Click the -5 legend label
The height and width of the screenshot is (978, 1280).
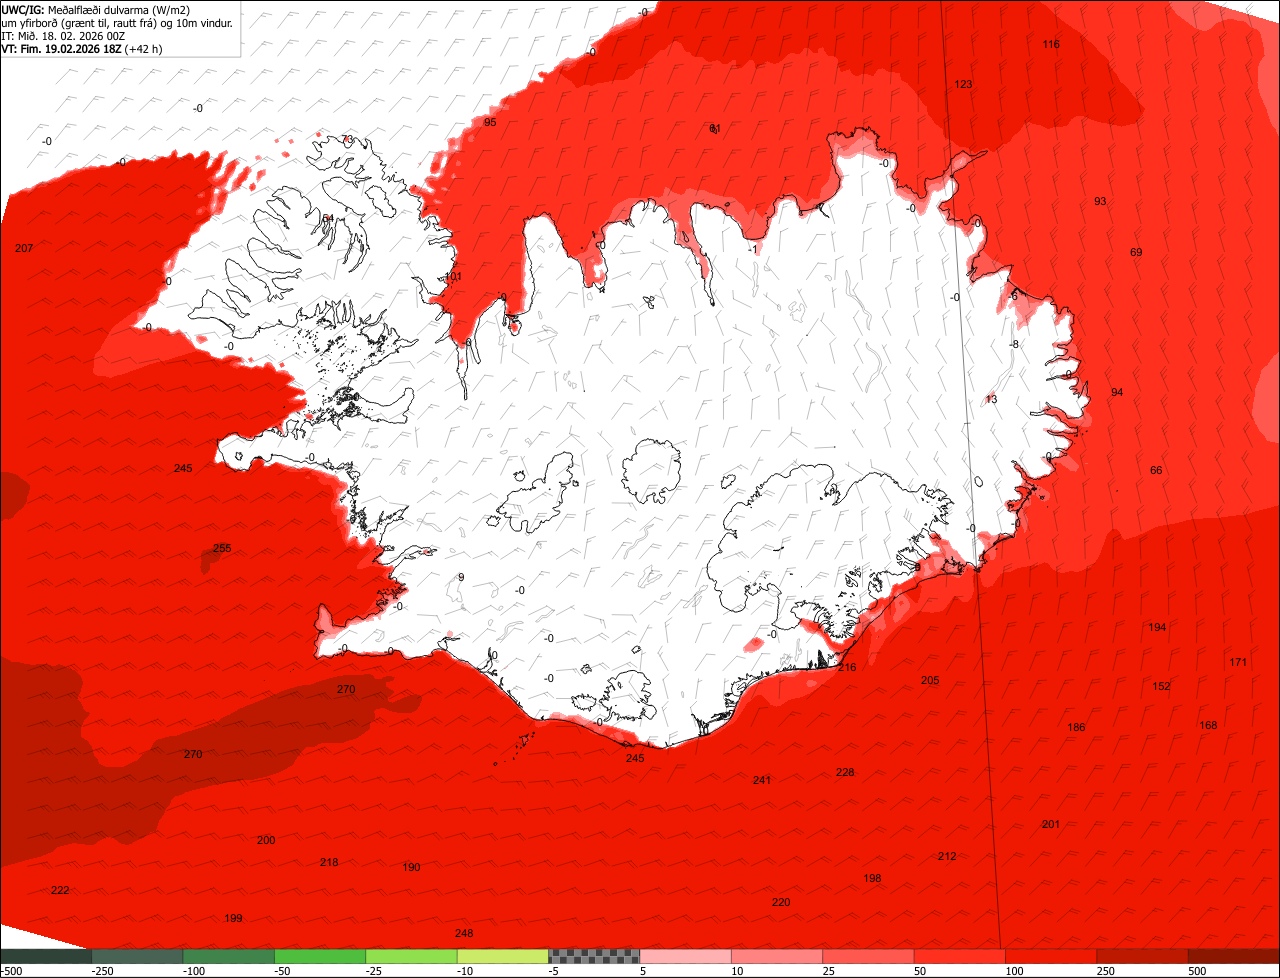(x=554, y=971)
